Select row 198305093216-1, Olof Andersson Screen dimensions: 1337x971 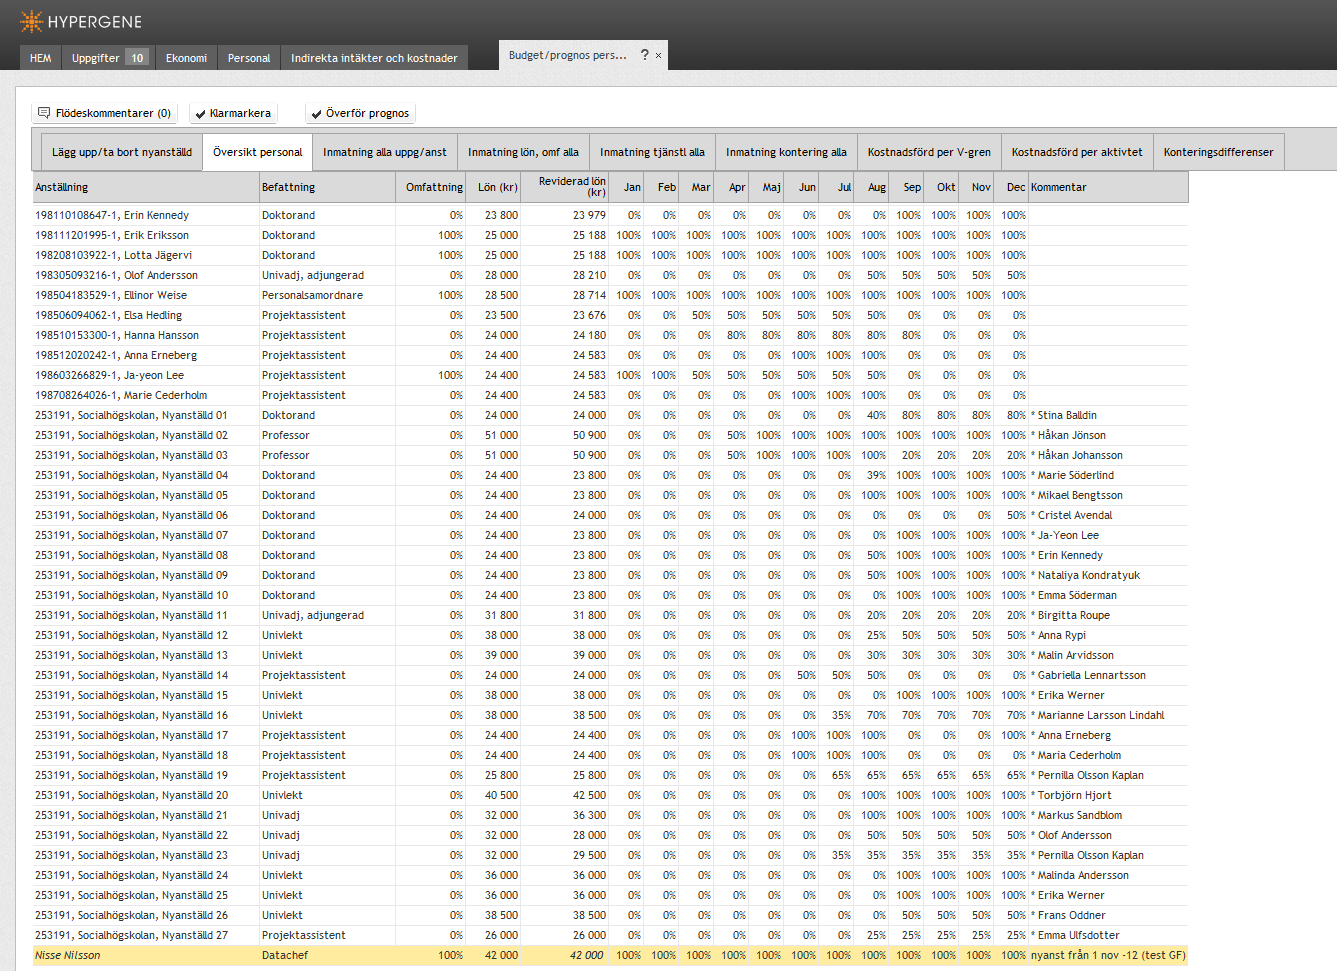610,275
